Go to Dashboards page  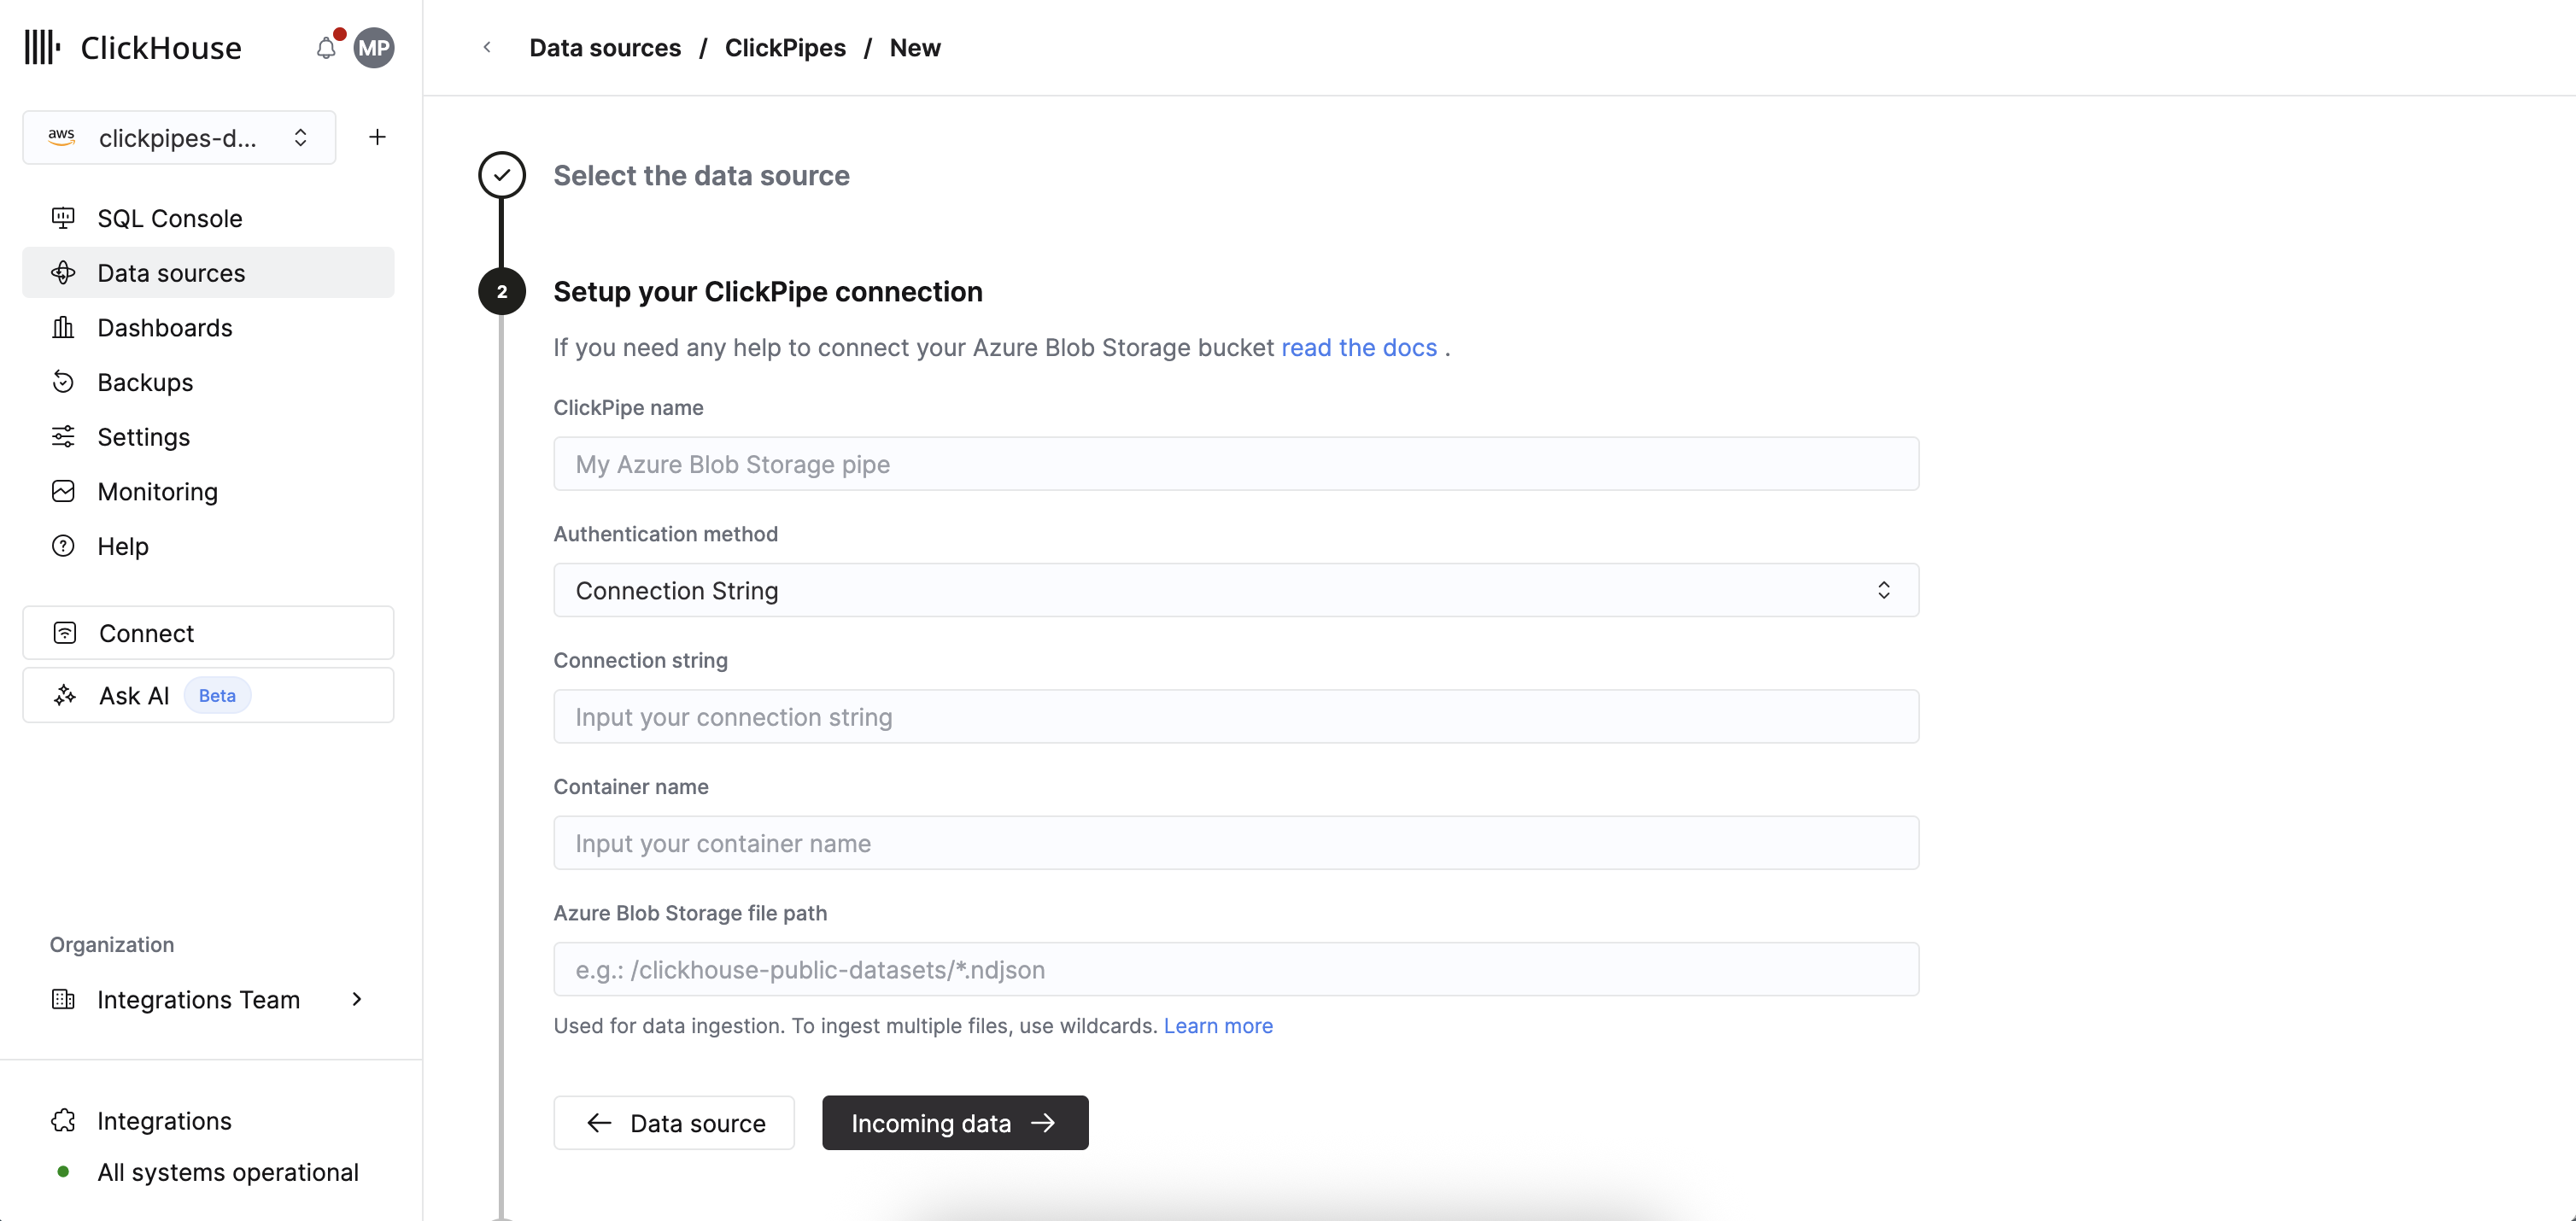(x=164, y=327)
